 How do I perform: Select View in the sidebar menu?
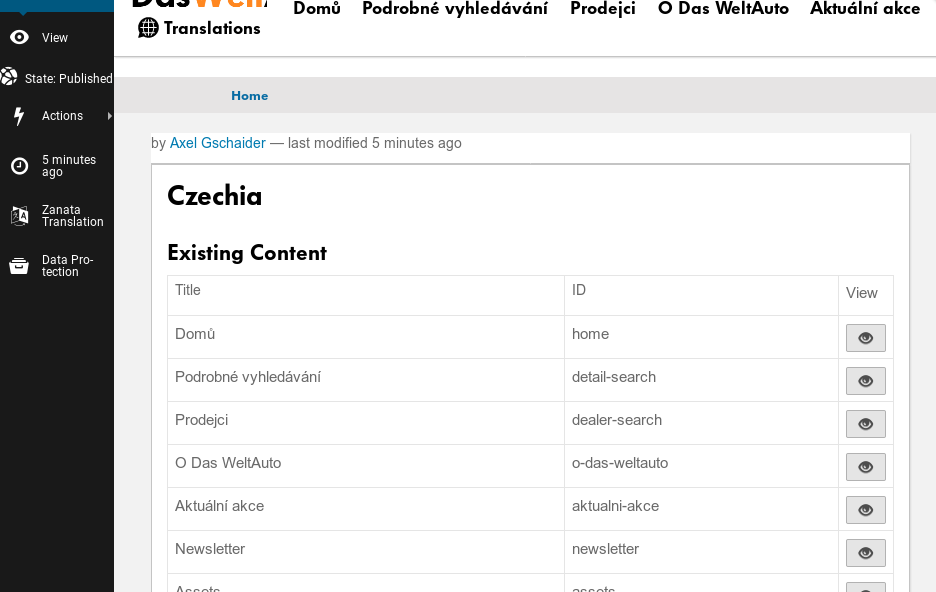(55, 38)
